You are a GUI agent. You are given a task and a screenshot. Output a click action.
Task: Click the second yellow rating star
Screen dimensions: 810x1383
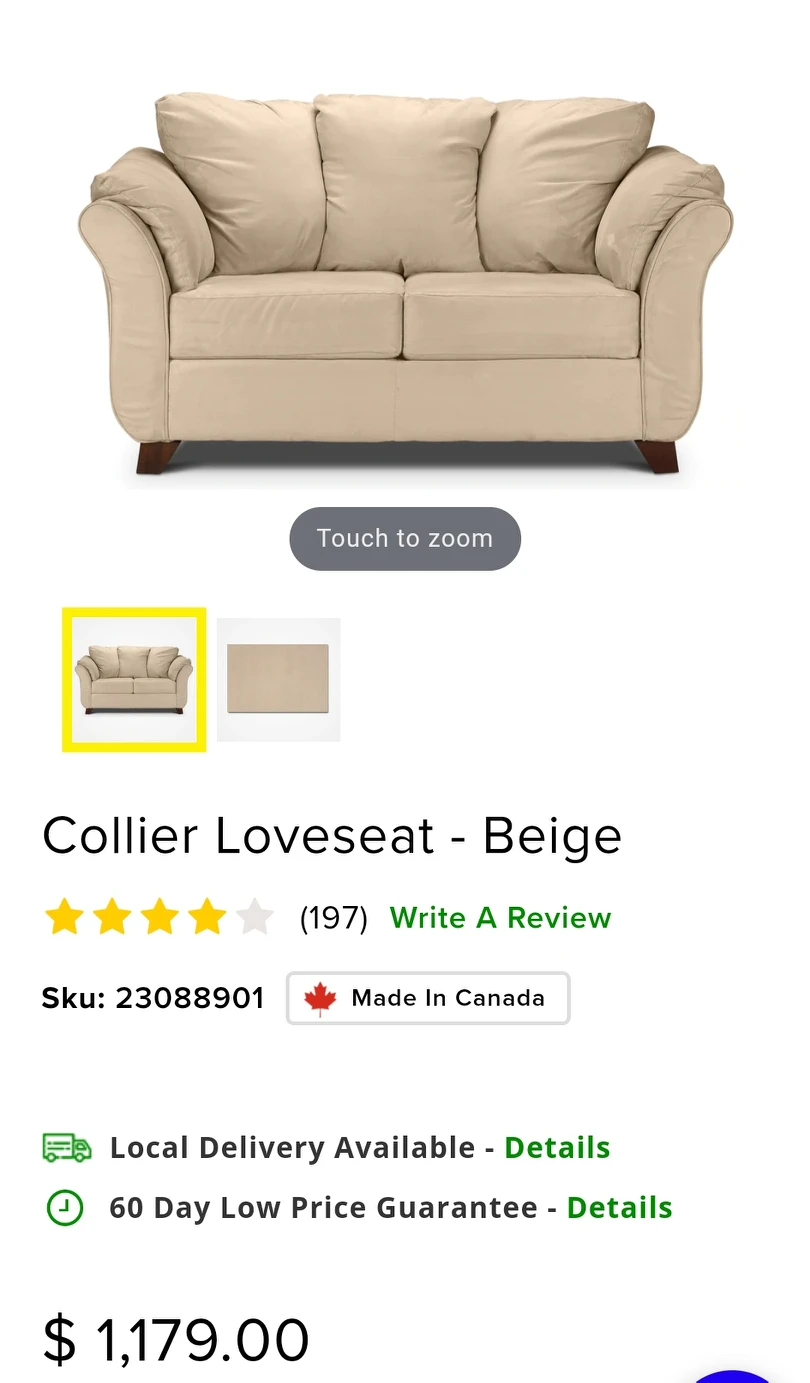coord(112,917)
